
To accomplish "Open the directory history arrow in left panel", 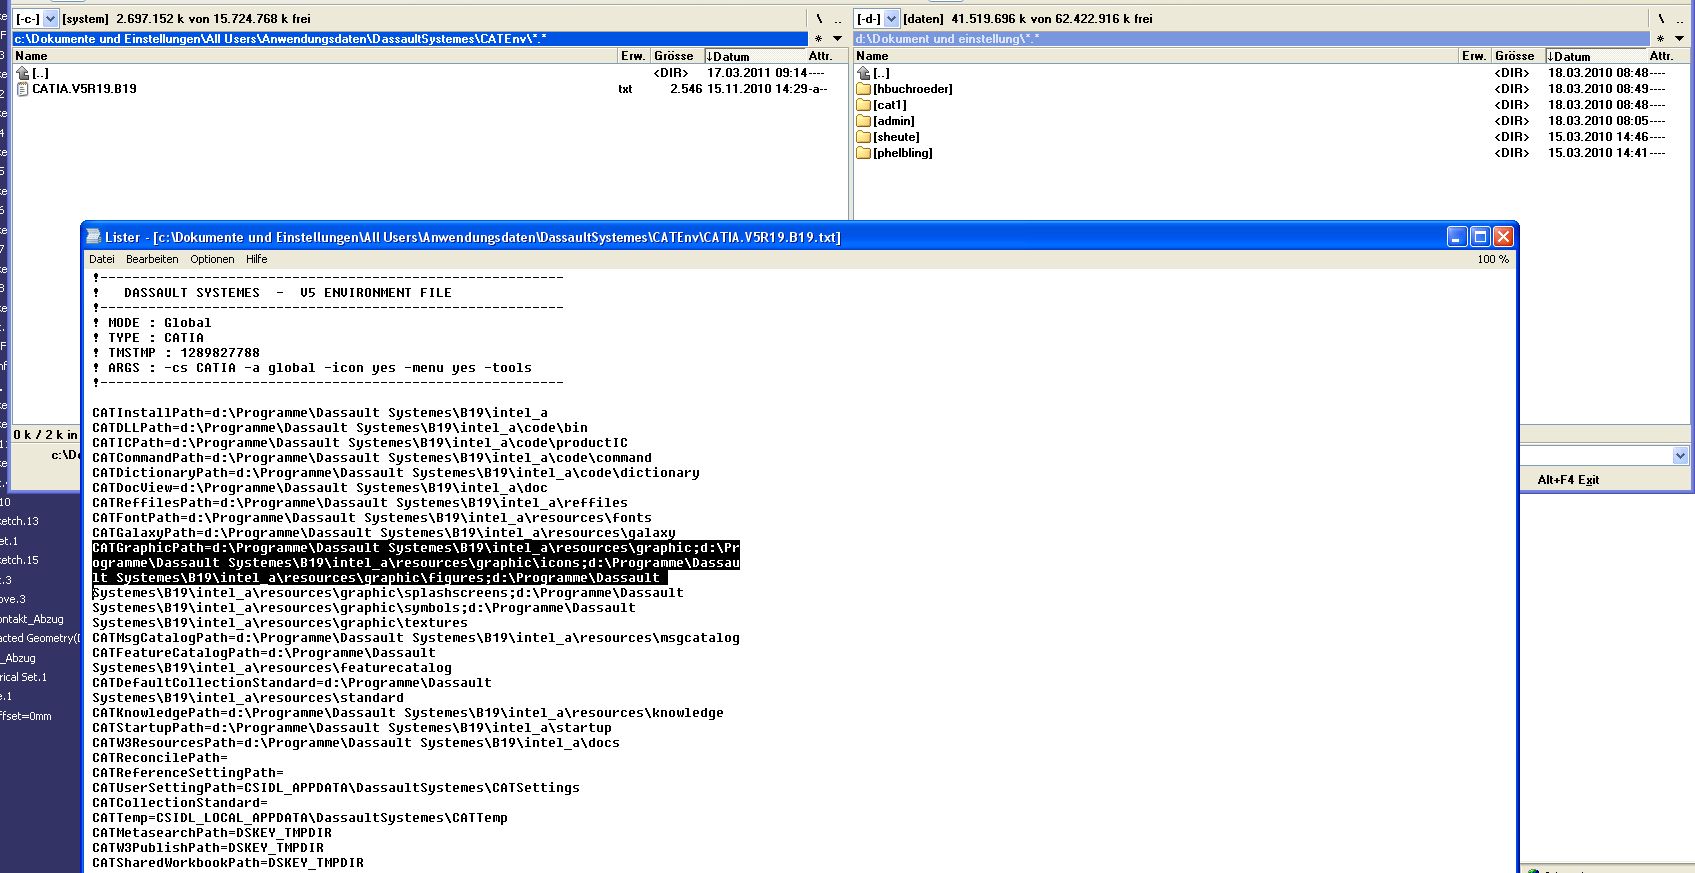I will coord(838,39).
